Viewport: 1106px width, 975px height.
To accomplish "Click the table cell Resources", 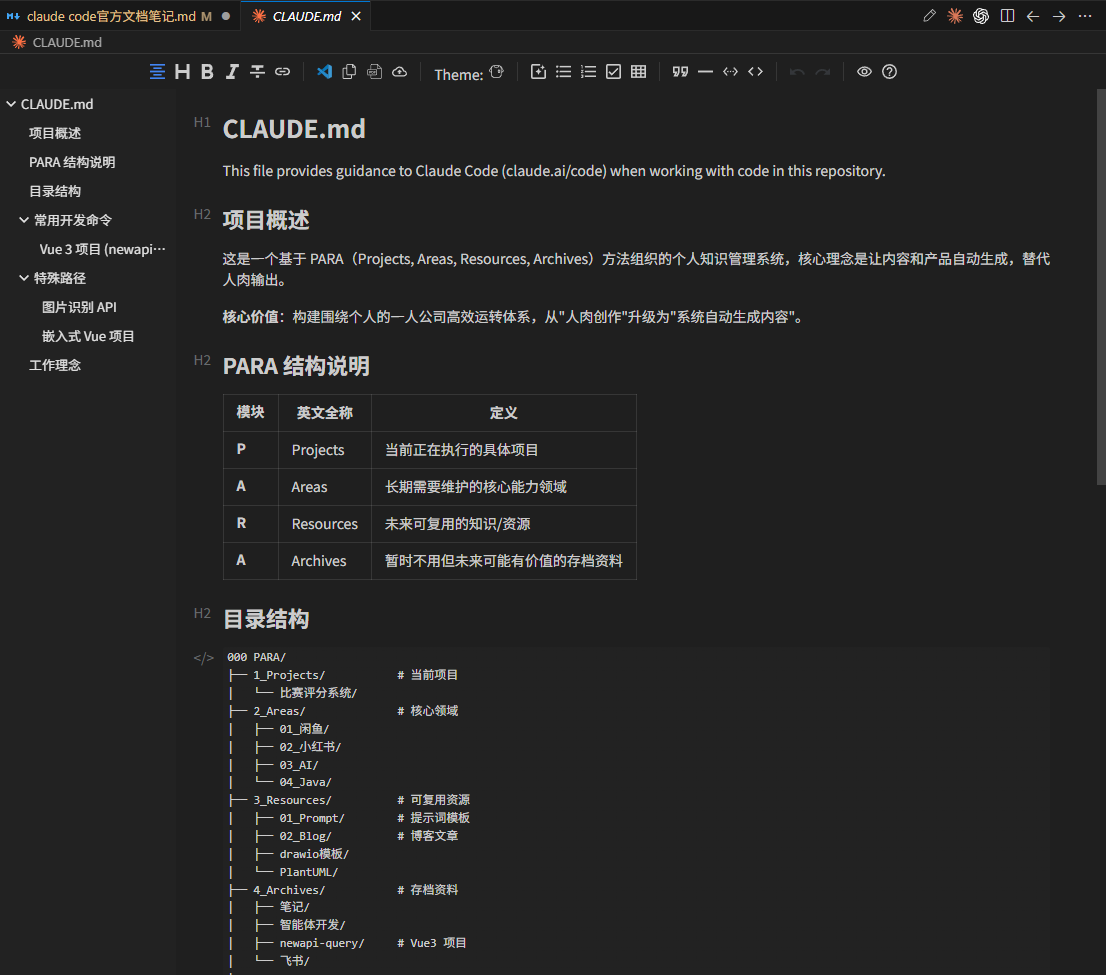I will (x=324, y=524).
